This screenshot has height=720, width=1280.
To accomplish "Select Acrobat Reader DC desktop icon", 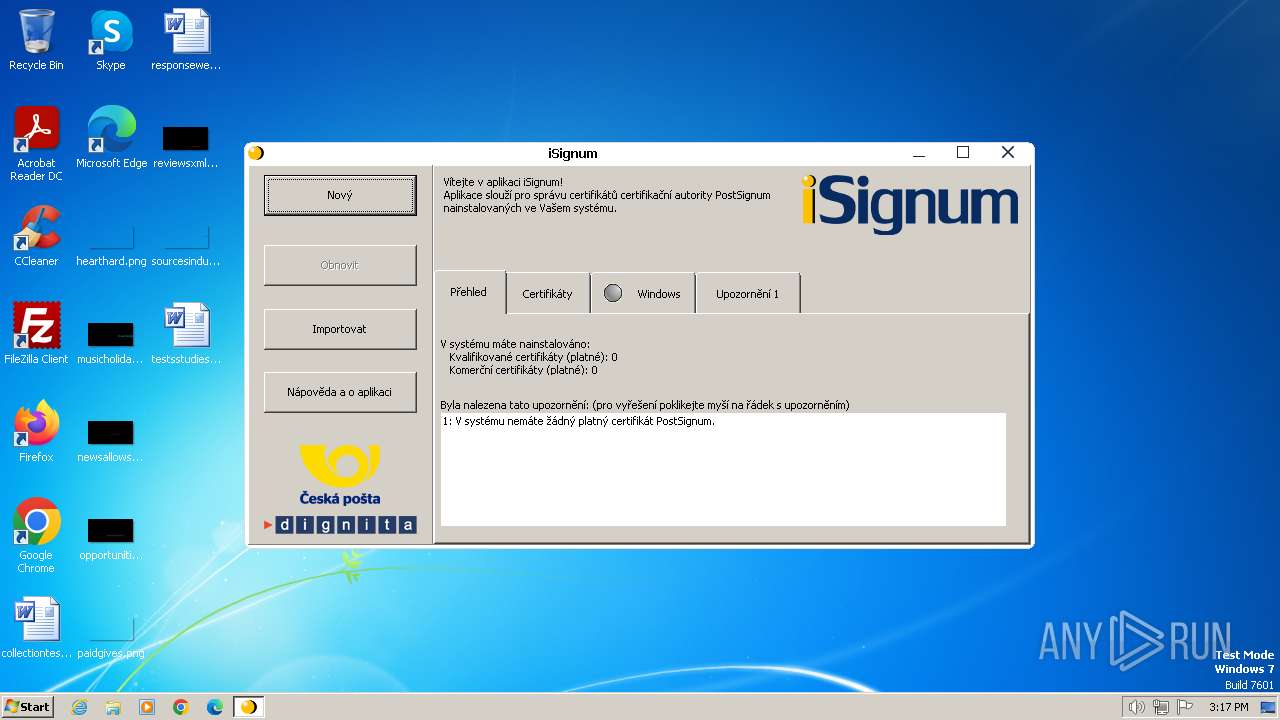I will tap(36, 144).
